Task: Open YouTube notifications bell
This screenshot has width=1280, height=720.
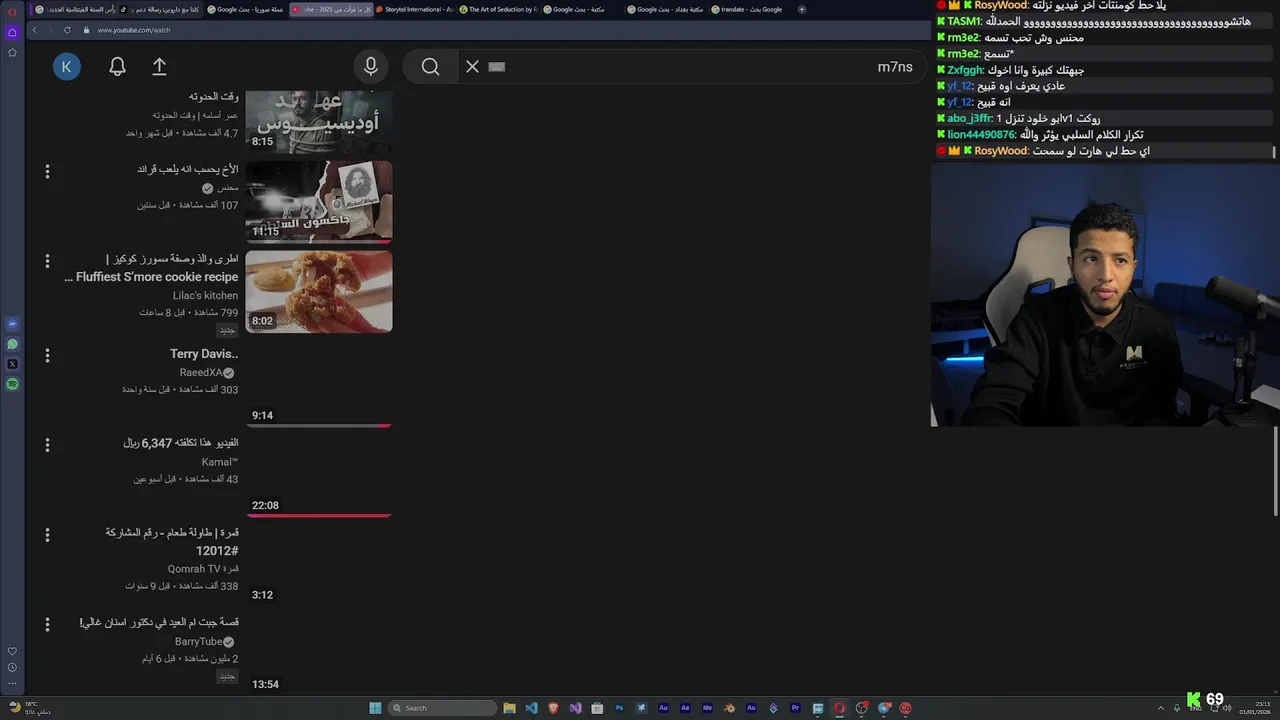Action: pos(117,67)
